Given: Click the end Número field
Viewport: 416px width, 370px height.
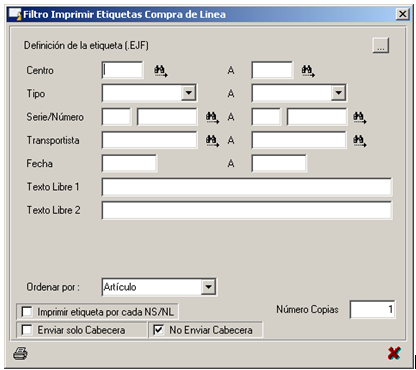Looking at the screenshot, I should coord(317,117).
